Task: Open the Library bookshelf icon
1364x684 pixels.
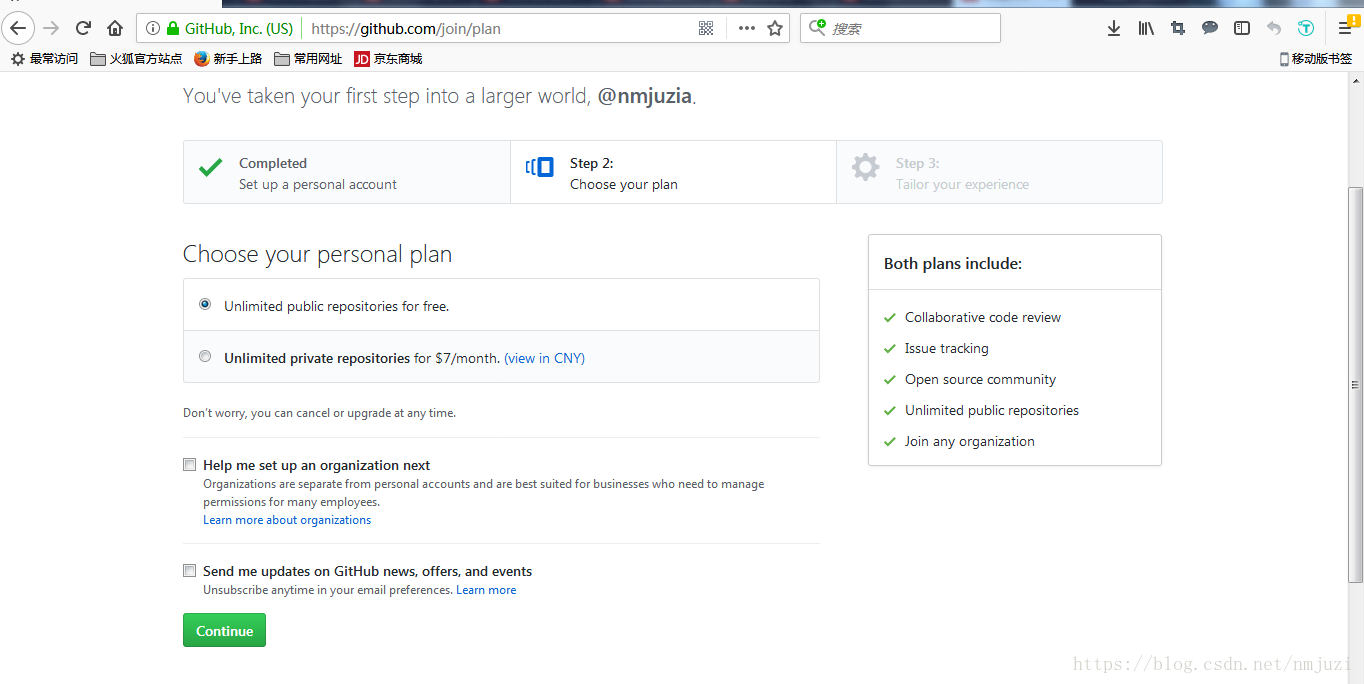Action: [x=1146, y=28]
